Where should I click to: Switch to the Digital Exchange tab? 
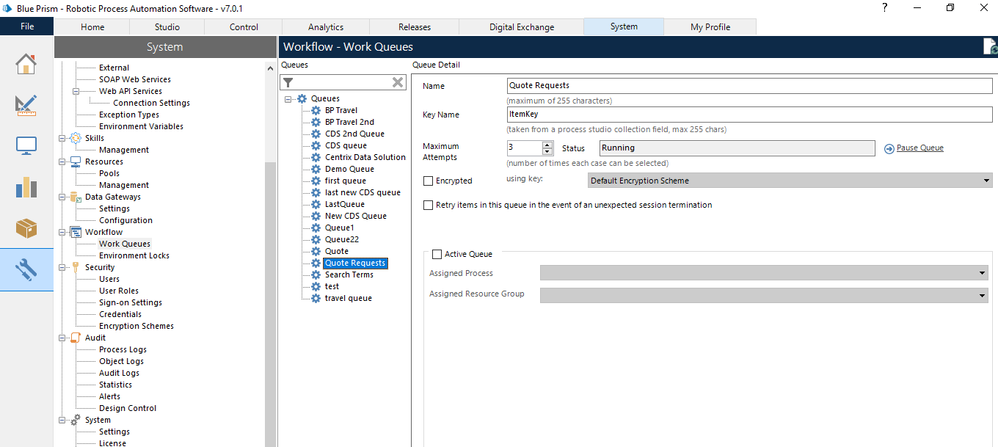pos(521,27)
